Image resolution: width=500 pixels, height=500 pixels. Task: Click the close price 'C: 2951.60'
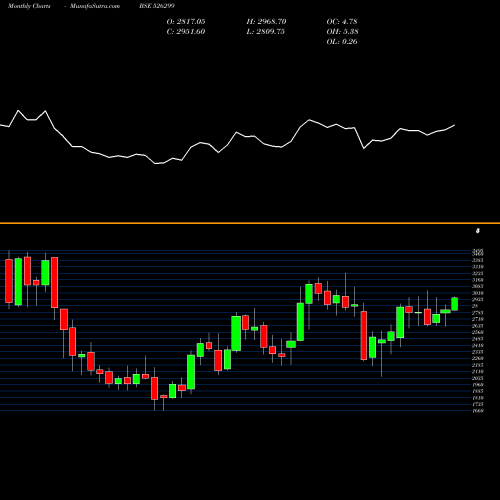[x=186, y=32]
